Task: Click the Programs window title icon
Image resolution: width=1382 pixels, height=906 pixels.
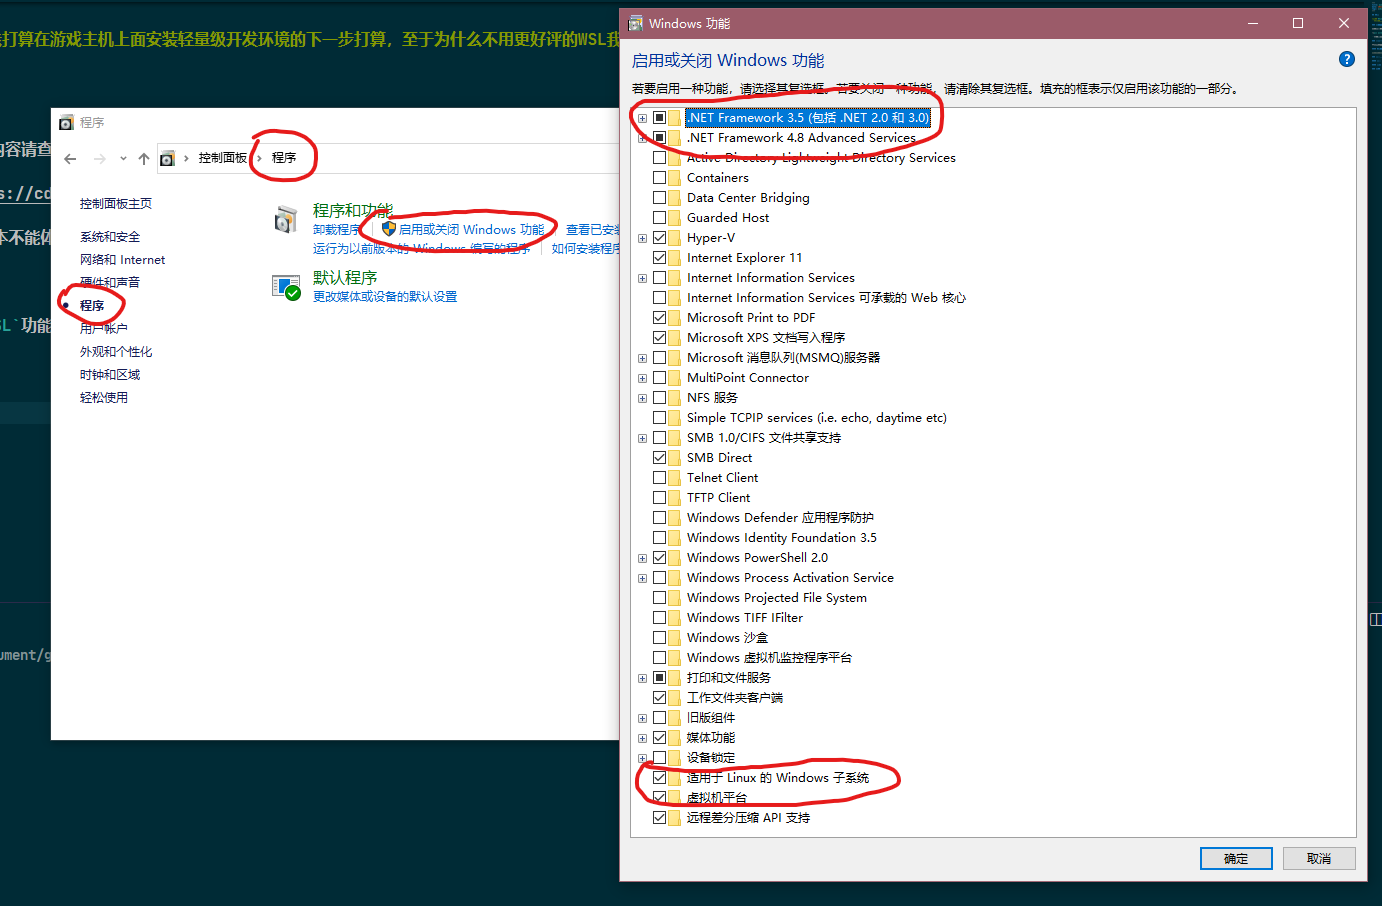Action: pyautogui.click(x=66, y=122)
